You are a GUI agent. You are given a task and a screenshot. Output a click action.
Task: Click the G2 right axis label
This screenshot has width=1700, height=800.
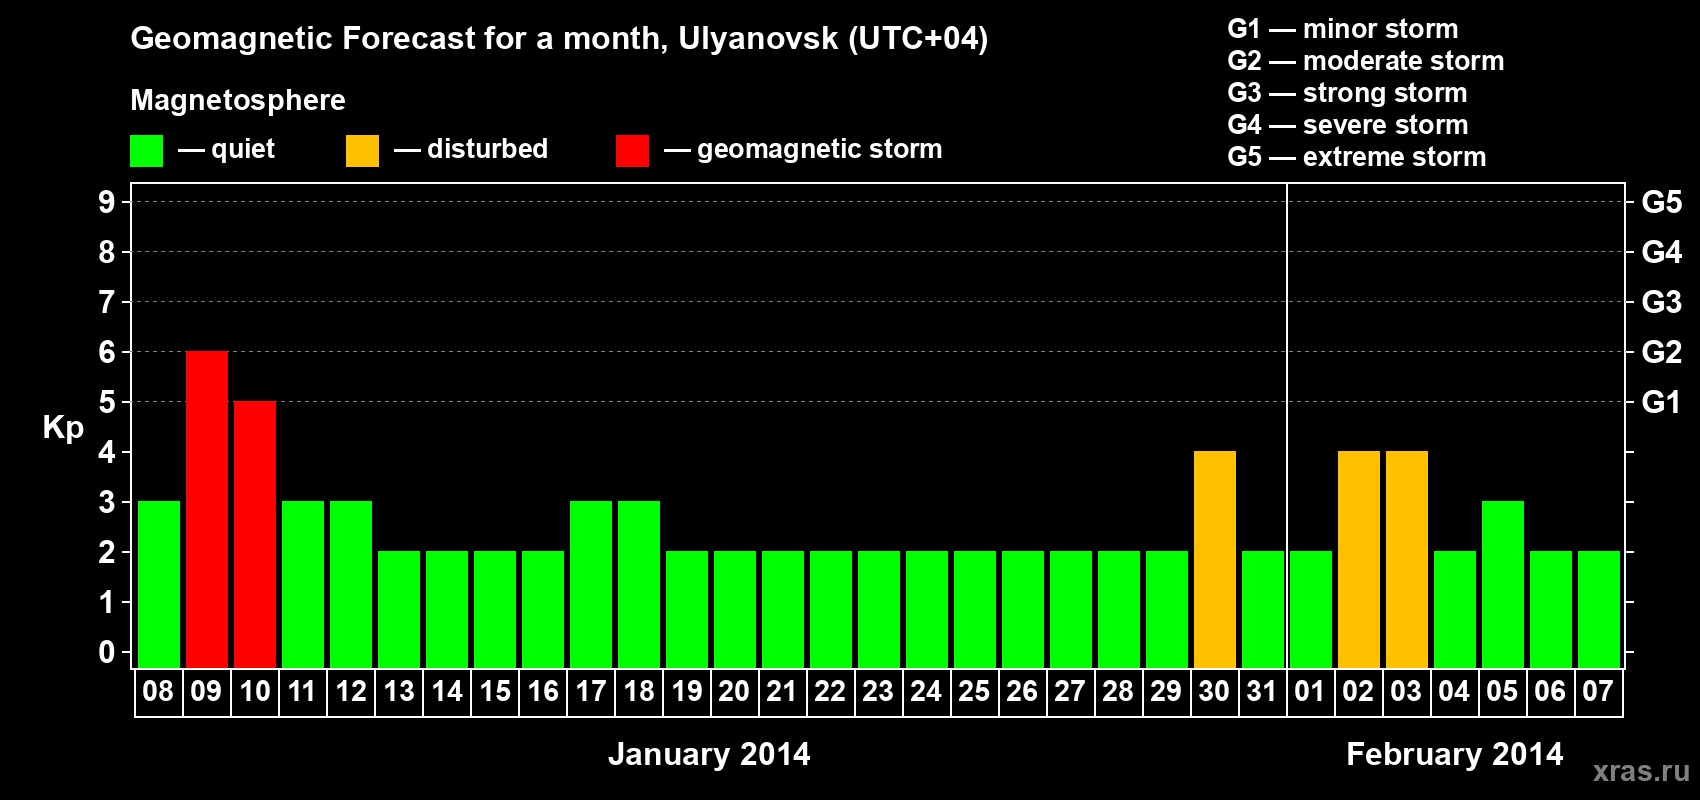1662,352
